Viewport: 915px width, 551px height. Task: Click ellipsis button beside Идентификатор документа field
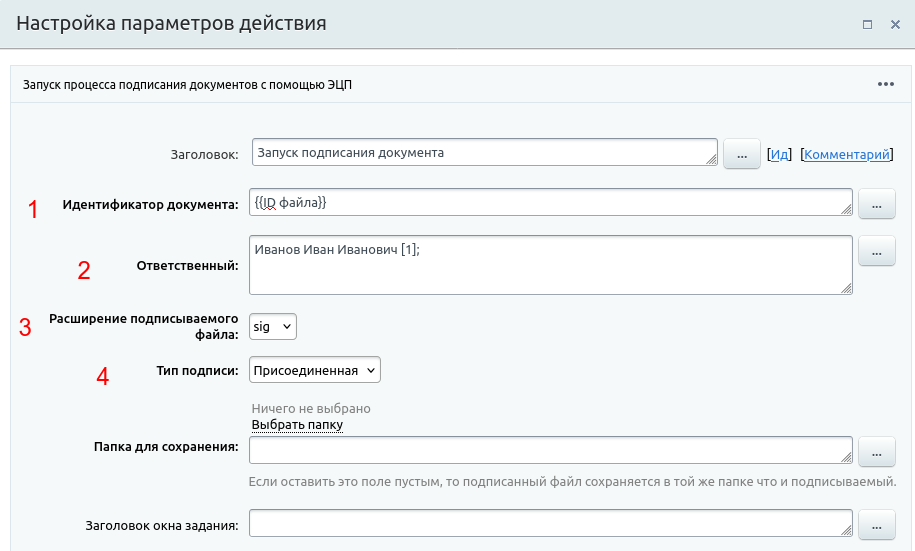pos(876,205)
